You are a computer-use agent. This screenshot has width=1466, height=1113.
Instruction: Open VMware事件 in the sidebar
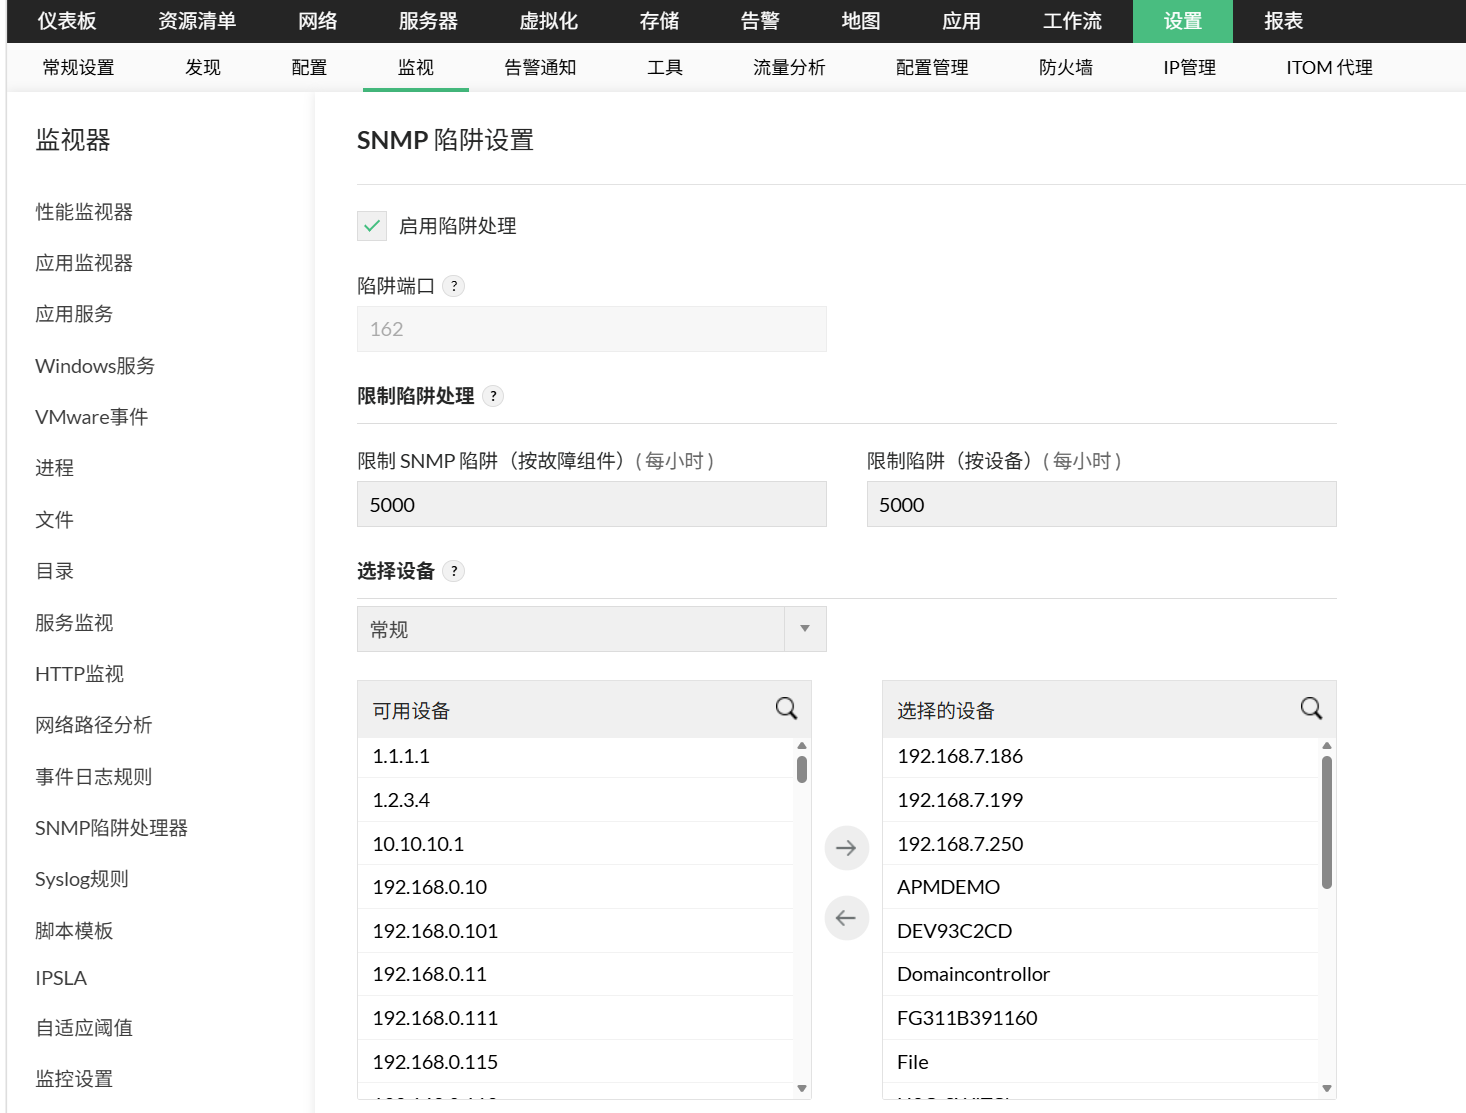(x=91, y=417)
